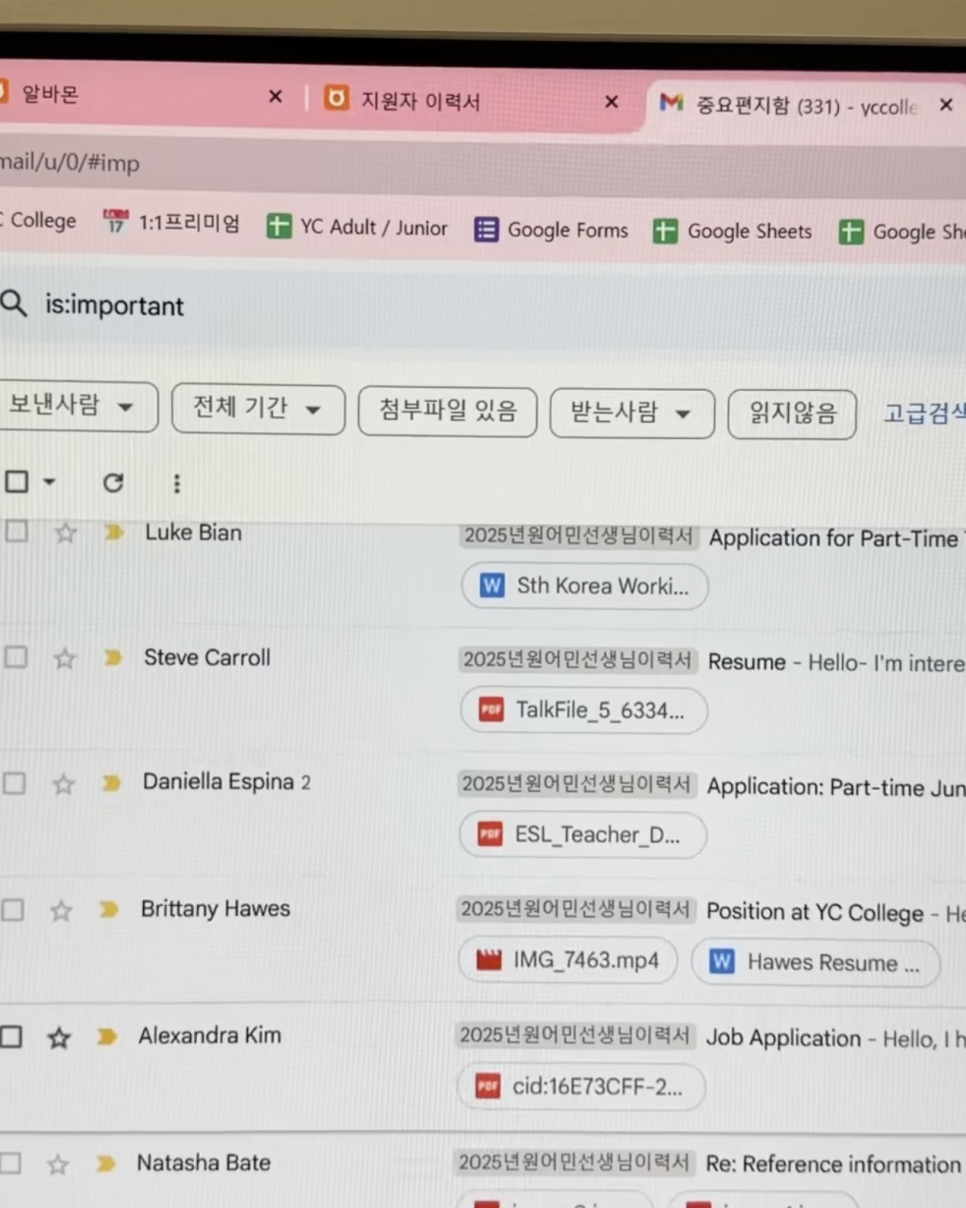The height and width of the screenshot is (1208, 966).
Task: Open the YC College bookmark
Action: coord(38,220)
